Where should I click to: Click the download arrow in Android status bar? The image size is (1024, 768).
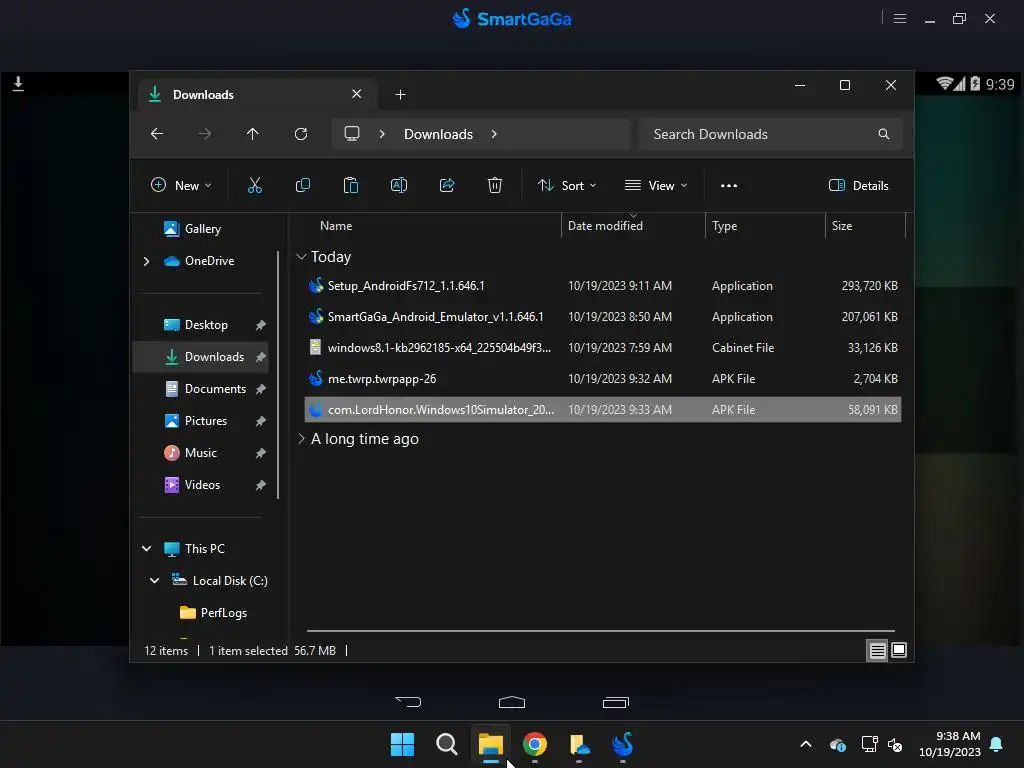pyautogui.click(x=18, y=84)
